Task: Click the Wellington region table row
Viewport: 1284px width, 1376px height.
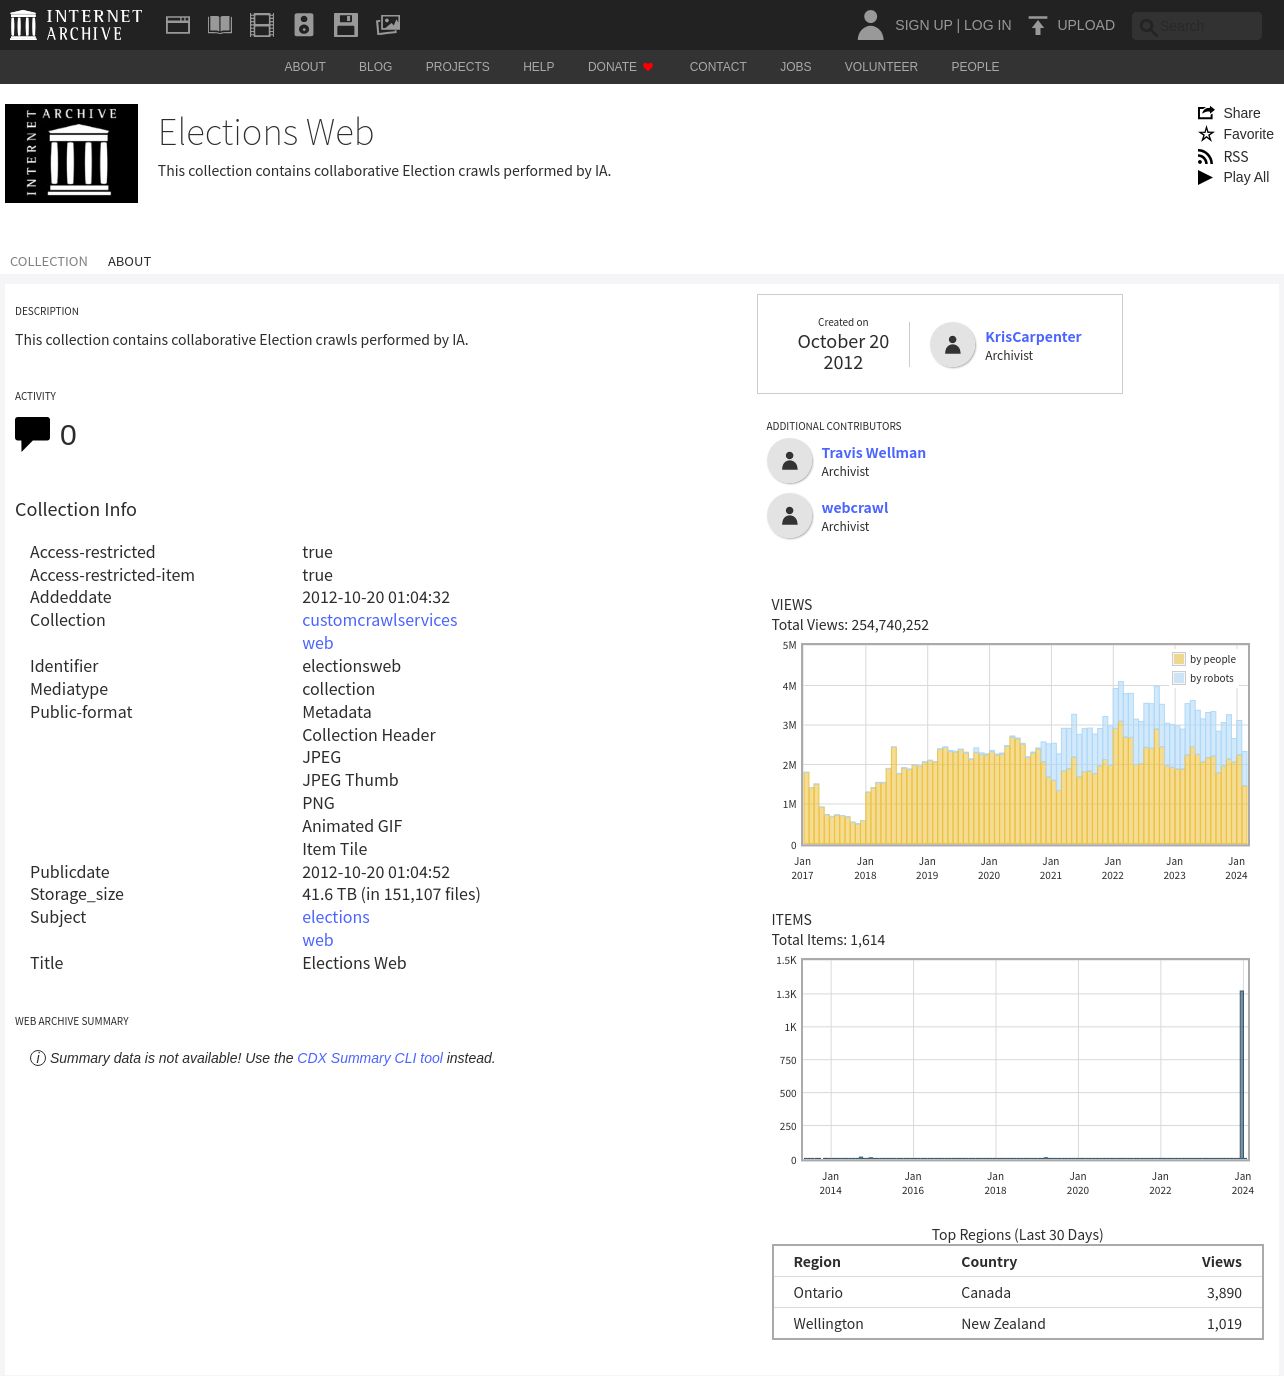Action: pyautogui.click(x=1017, y=1324)
